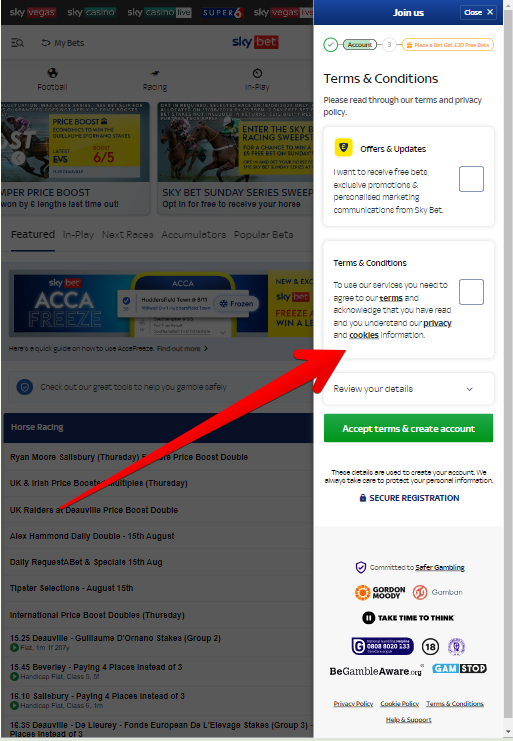The image size is (513, 741).
Task: Open the Racing horse icon
Action: pos(155,73)
